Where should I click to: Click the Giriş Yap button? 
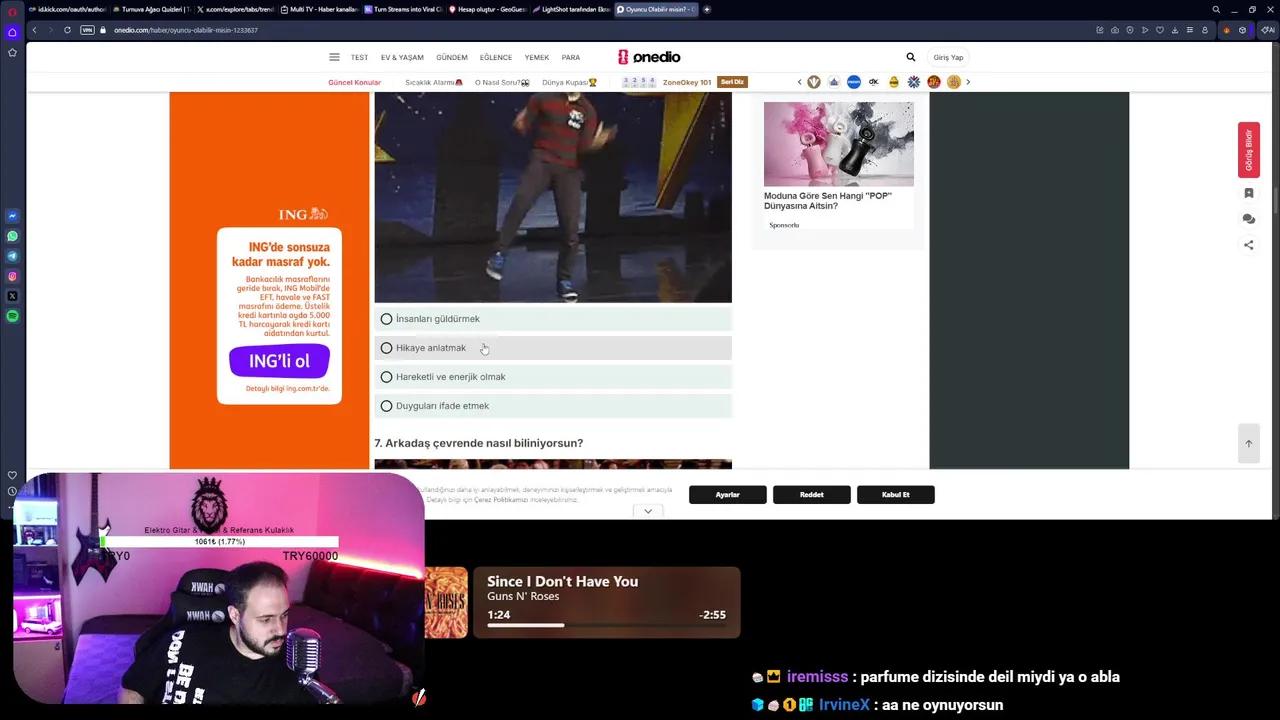(x=948, y=57)
